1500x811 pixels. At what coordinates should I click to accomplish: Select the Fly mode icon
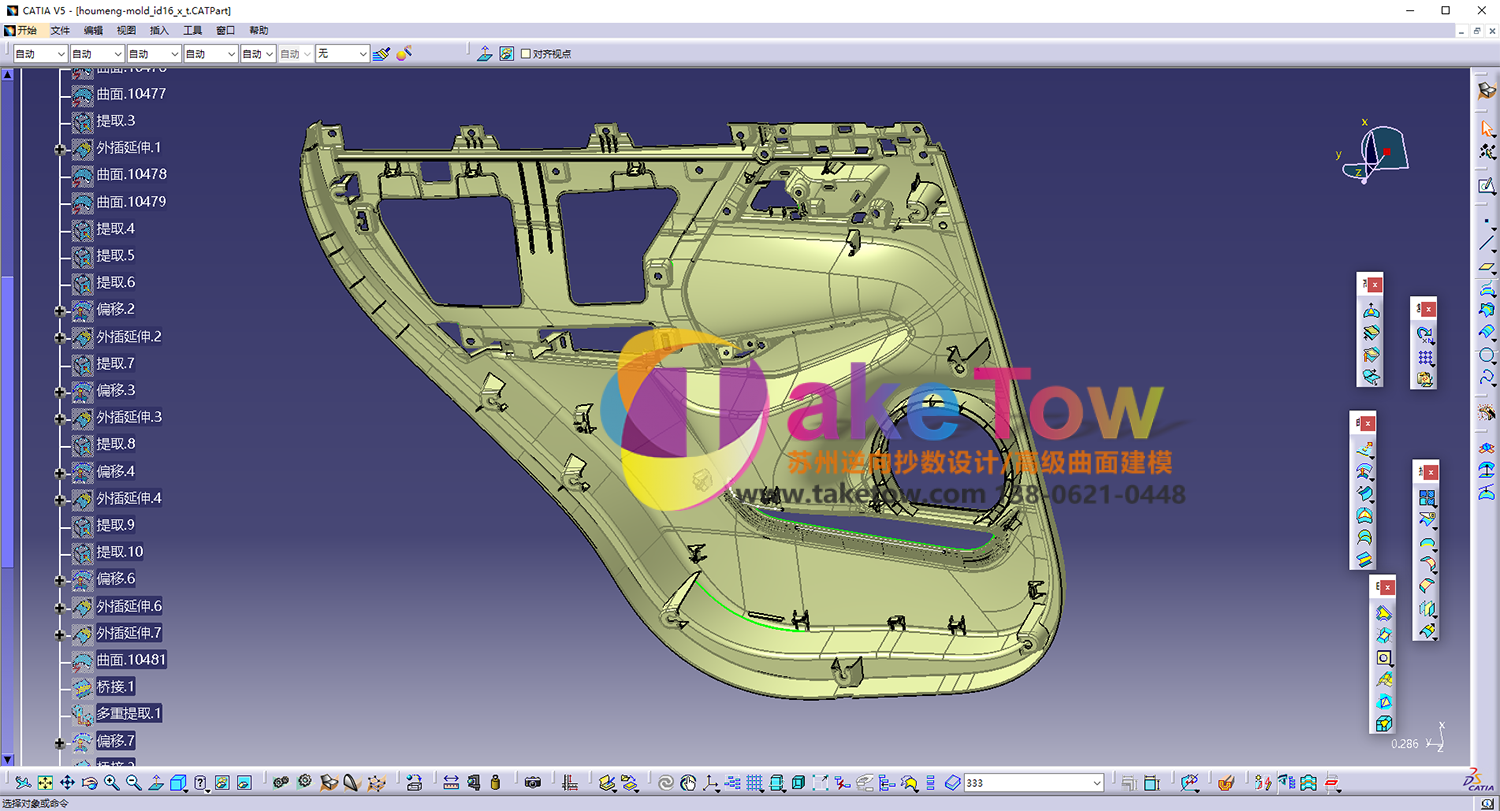21,783
